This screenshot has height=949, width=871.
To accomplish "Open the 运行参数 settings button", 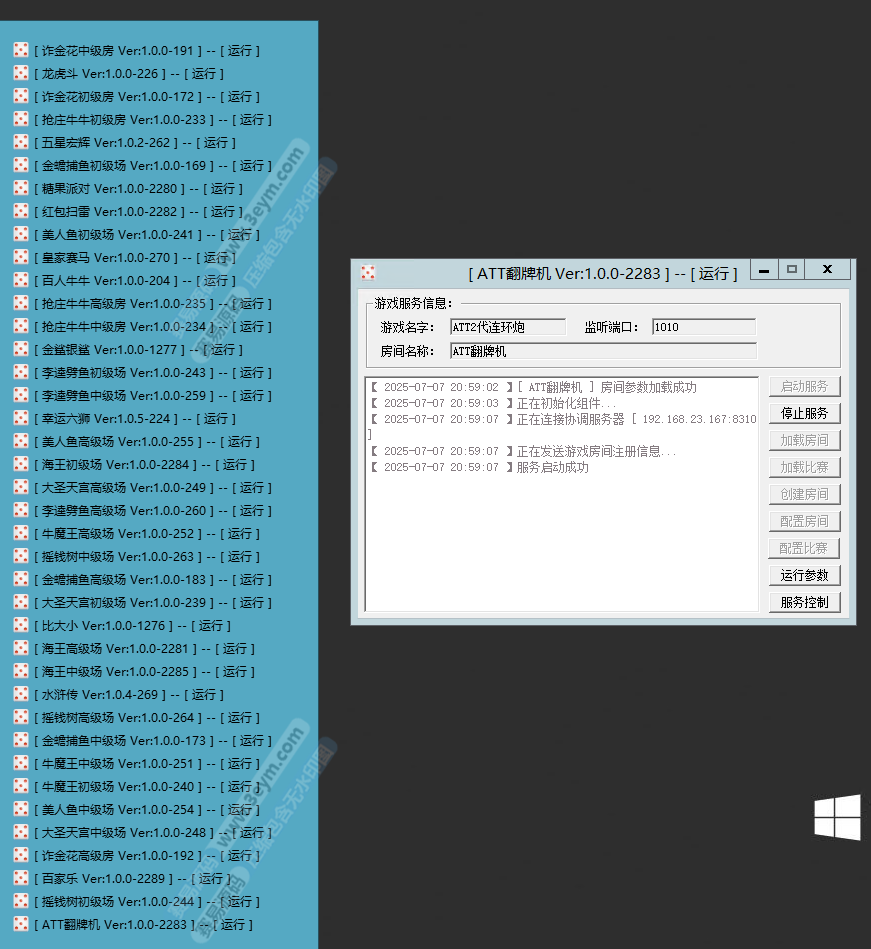I will (804, 575).
